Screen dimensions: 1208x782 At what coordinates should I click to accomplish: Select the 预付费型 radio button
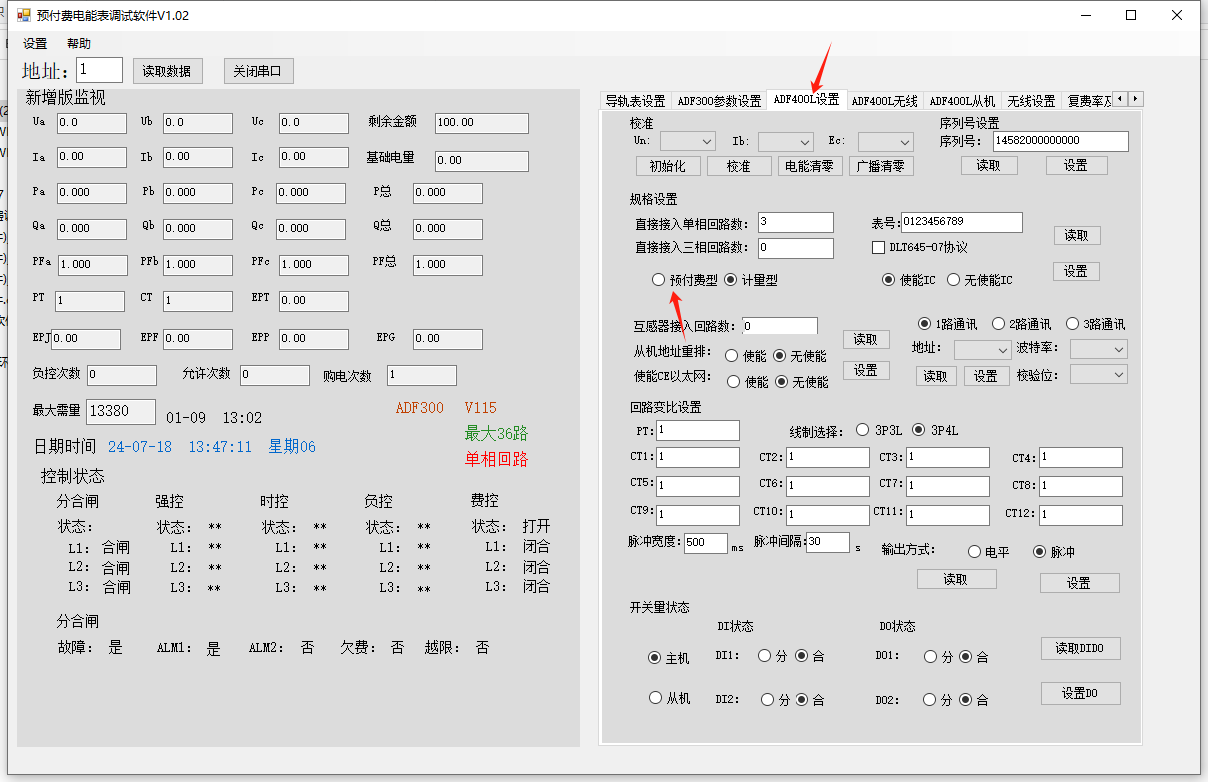pyautogui.click(x=658, y=280)
